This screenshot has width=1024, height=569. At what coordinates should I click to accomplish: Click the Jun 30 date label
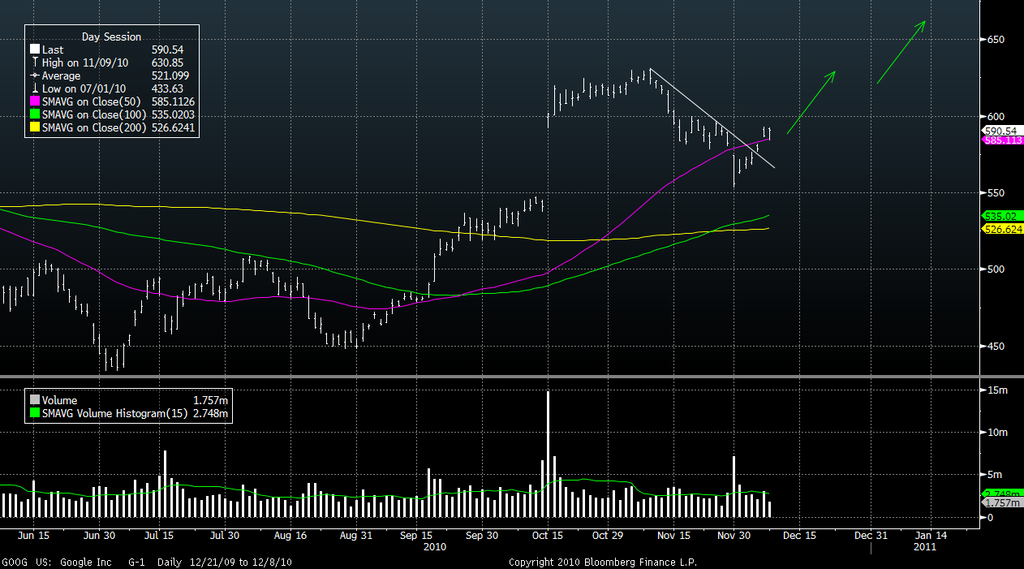pyautogui.click(x=99, y=535)
